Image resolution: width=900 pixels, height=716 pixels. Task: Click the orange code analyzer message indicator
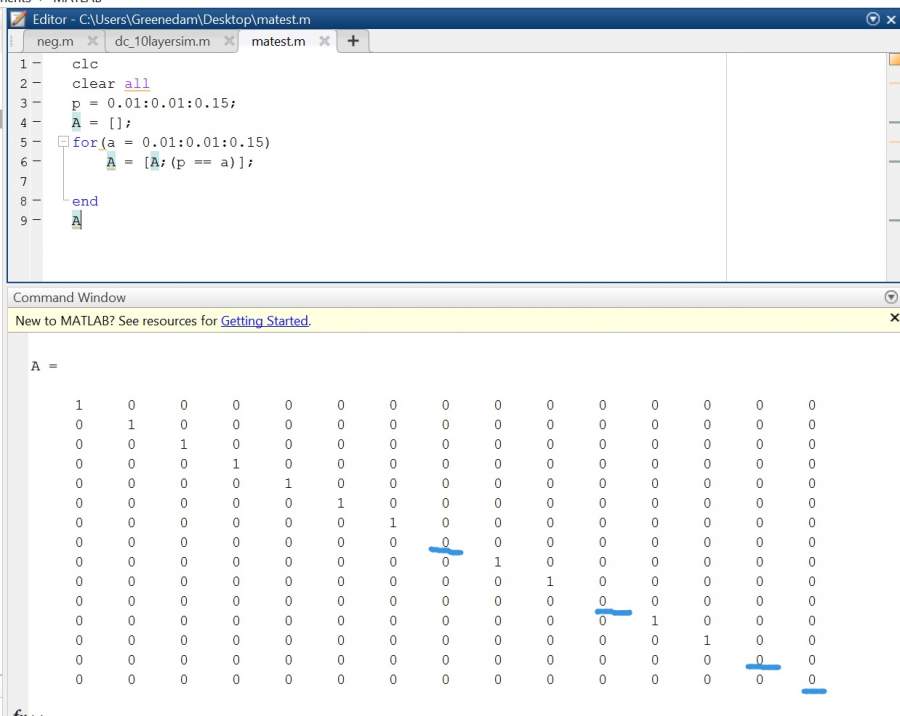(894, 59)
